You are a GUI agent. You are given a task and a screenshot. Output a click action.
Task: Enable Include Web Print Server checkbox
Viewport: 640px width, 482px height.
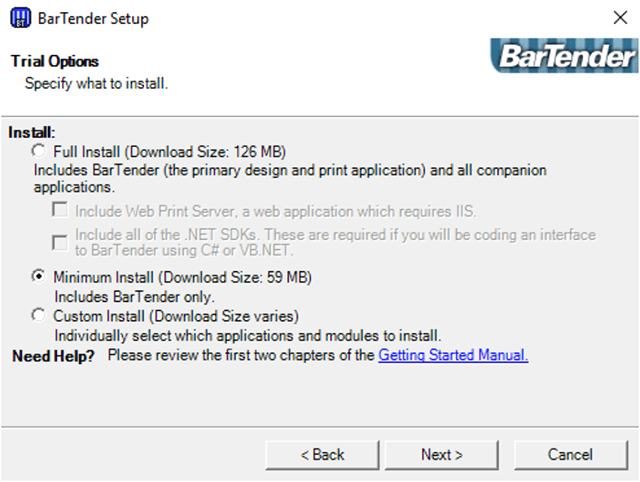tap(60, 210)
